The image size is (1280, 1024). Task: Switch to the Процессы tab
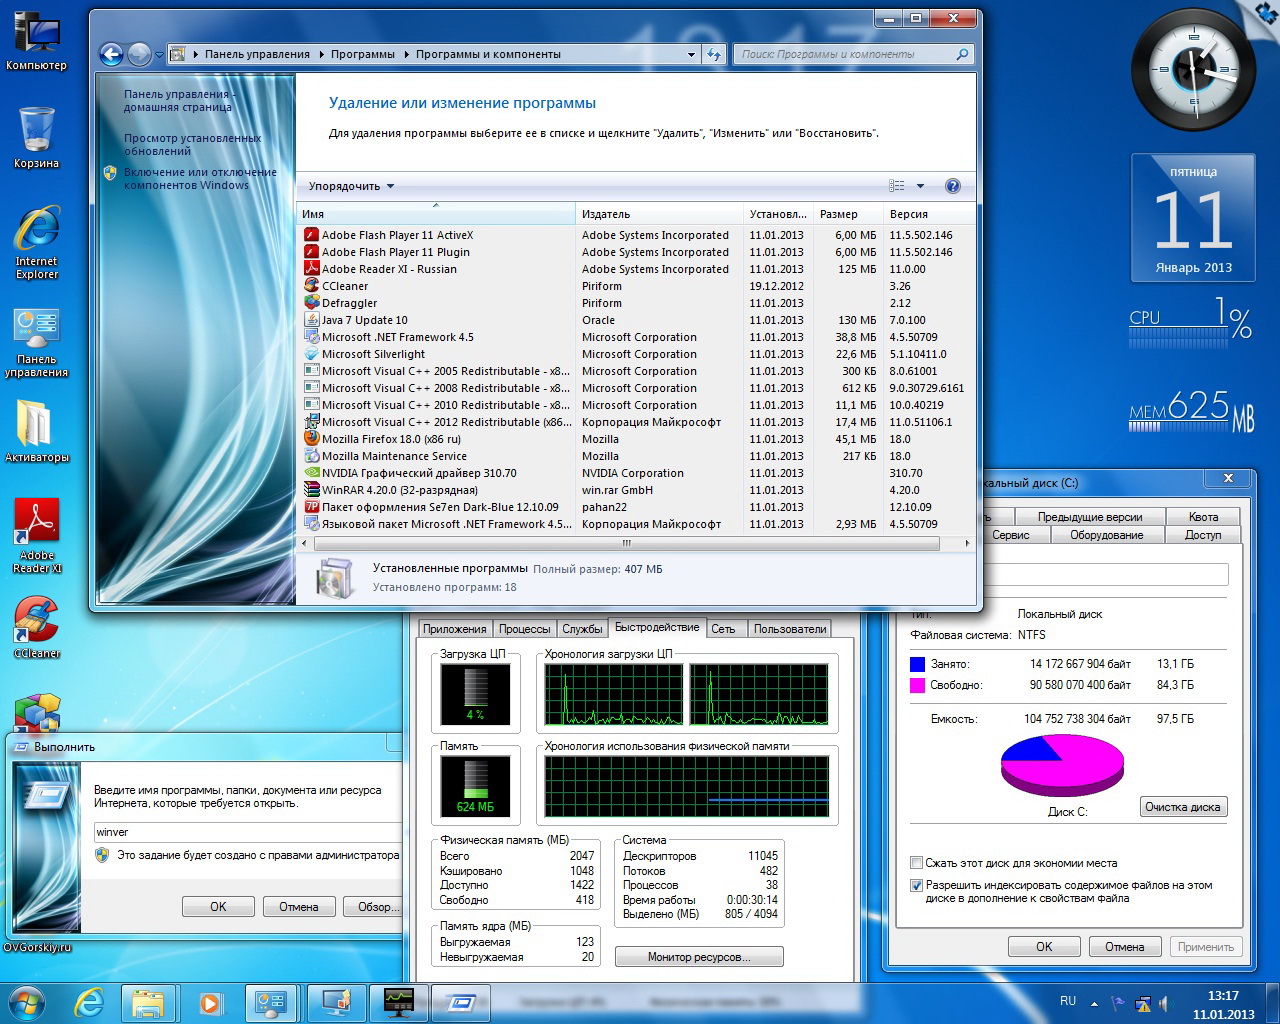pyautogui.click(x=524, y=629)
